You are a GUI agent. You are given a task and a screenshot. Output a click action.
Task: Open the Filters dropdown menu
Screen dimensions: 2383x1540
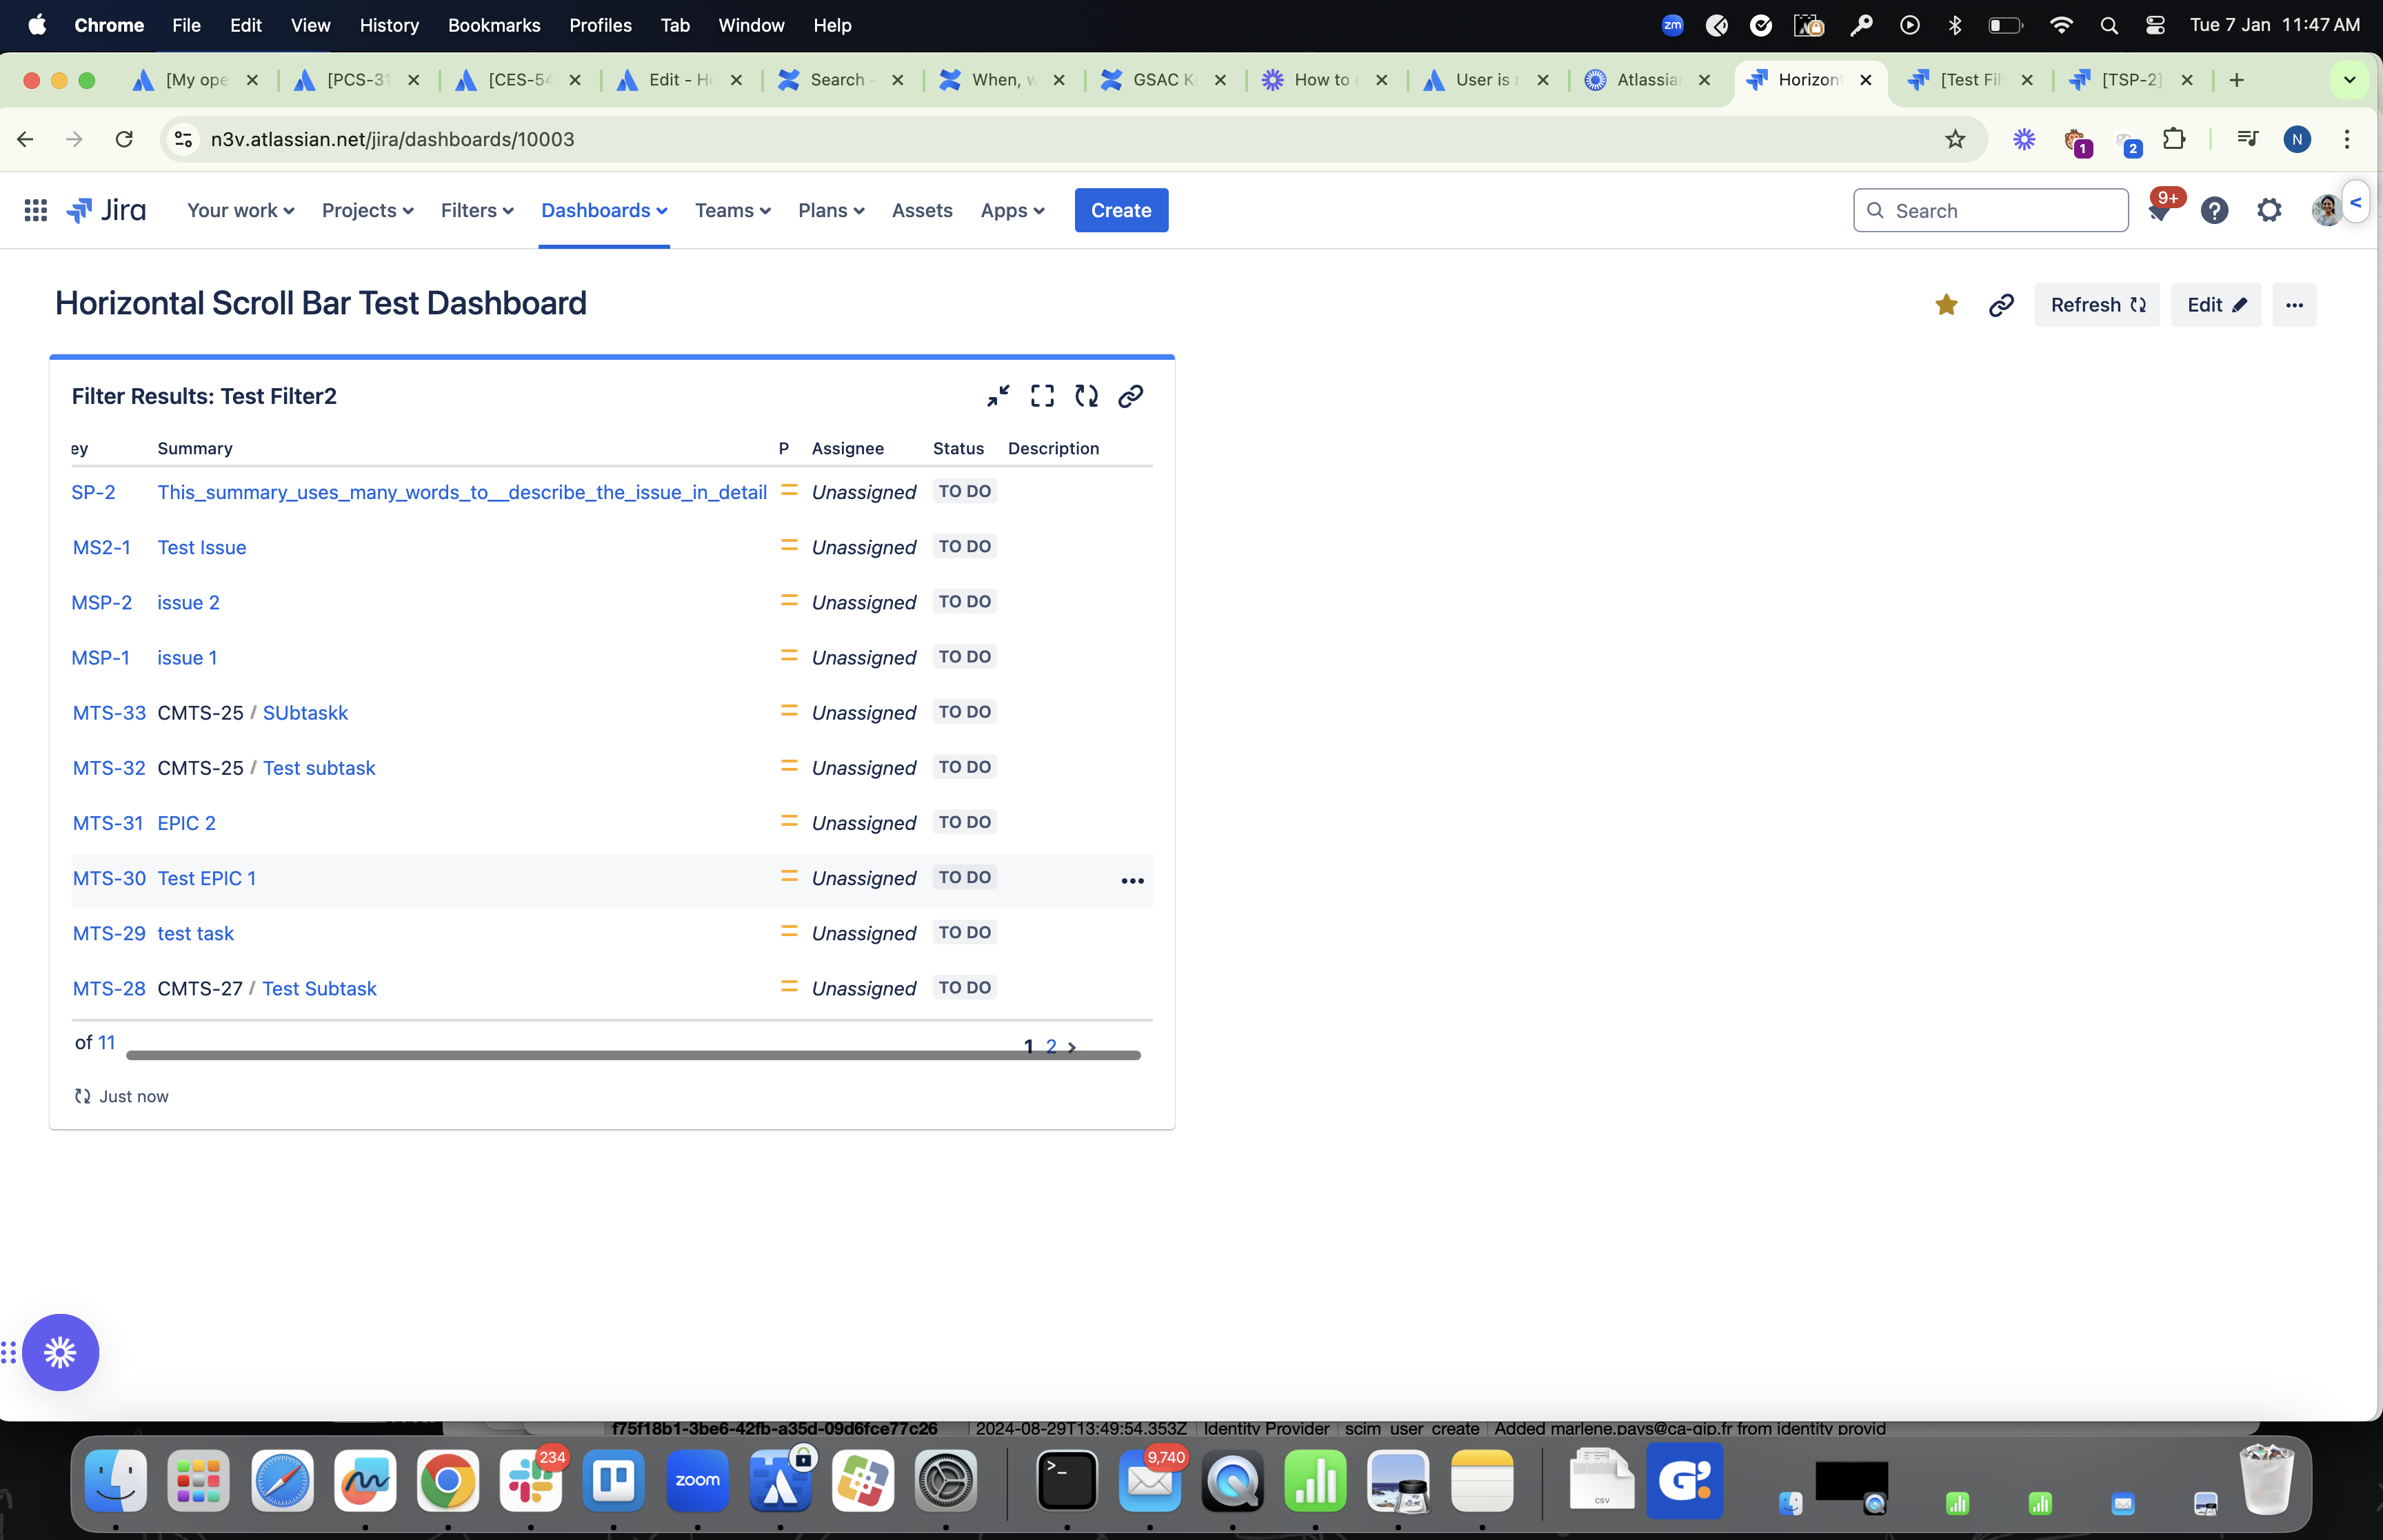pos(476,210)
